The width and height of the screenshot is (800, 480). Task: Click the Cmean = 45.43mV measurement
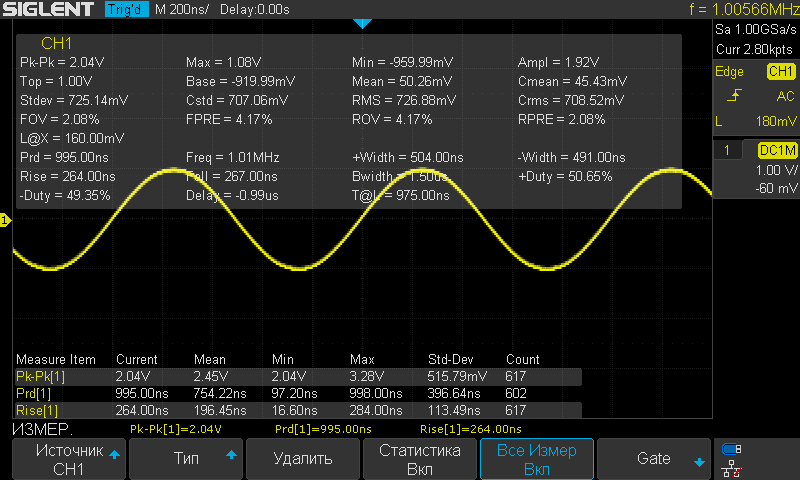(x=572, y=82)
